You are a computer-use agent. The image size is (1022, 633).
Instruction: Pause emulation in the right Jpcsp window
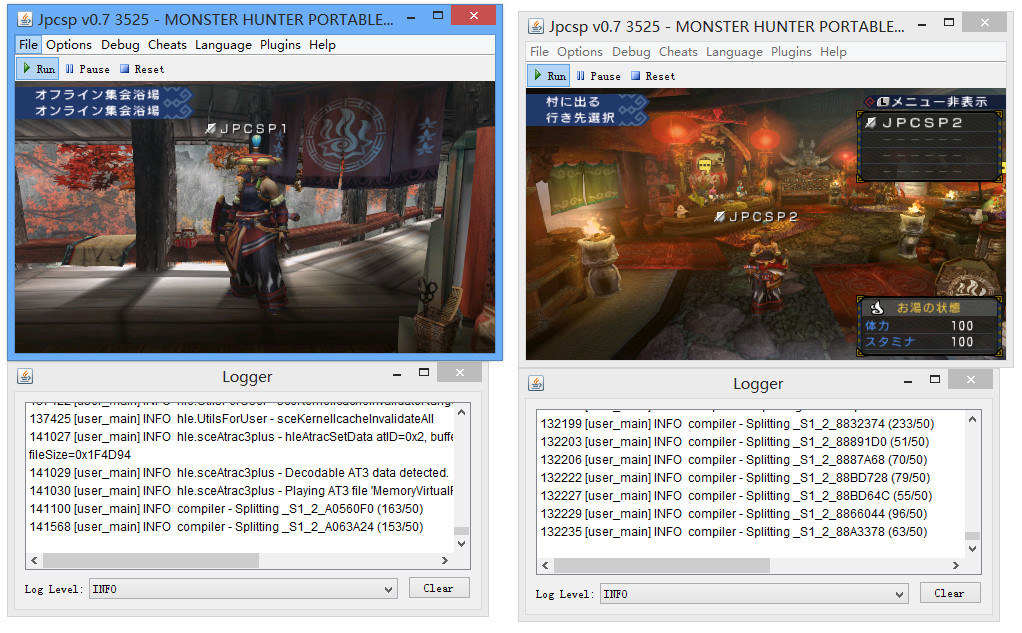point(598,76)
